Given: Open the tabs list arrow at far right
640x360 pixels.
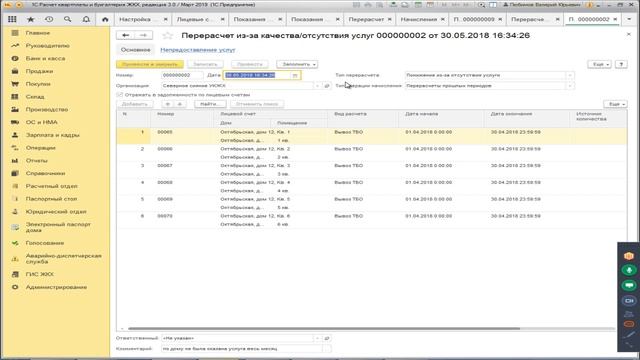Looking at the screenshot, I should [x=628, y=19].
